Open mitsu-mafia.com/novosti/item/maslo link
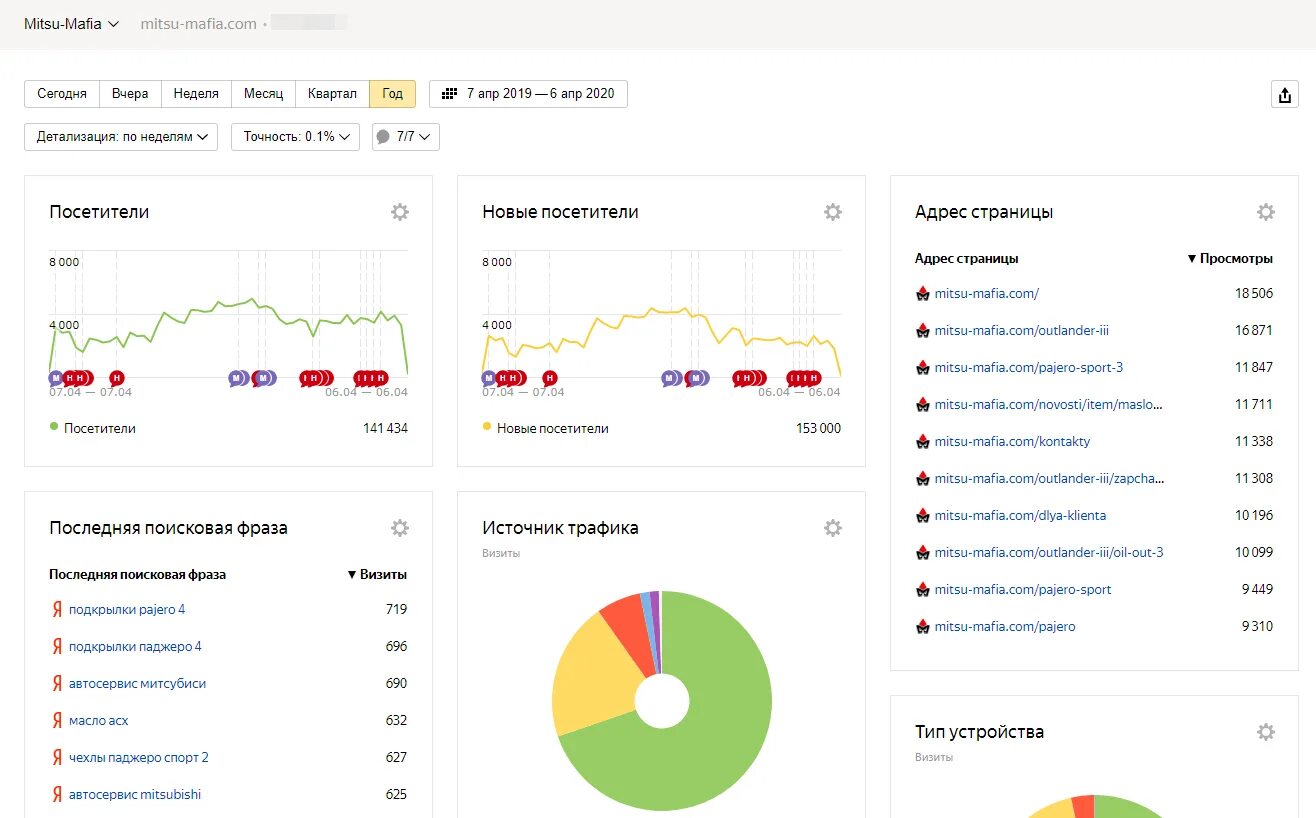Image resolution: width=1316 pixels, height=818 pixels. tap(1049, 404)
